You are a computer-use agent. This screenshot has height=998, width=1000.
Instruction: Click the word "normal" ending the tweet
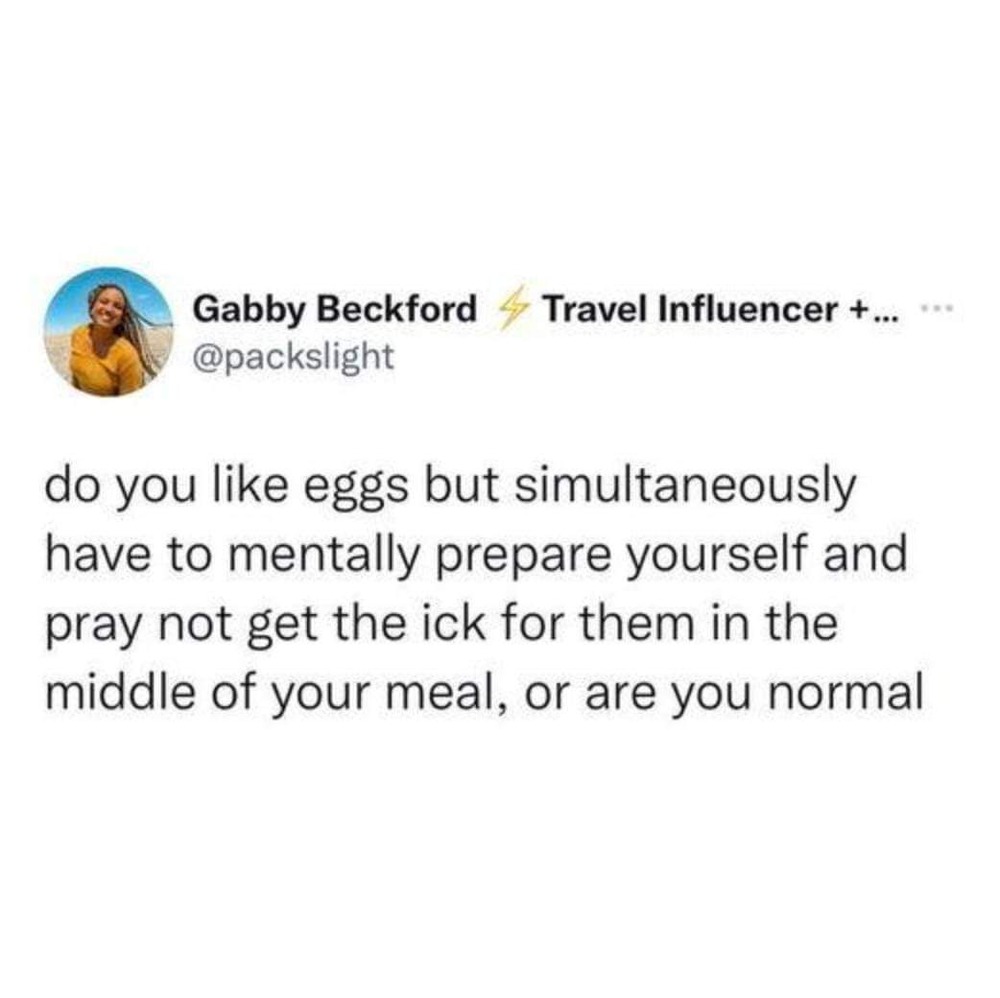848,690
